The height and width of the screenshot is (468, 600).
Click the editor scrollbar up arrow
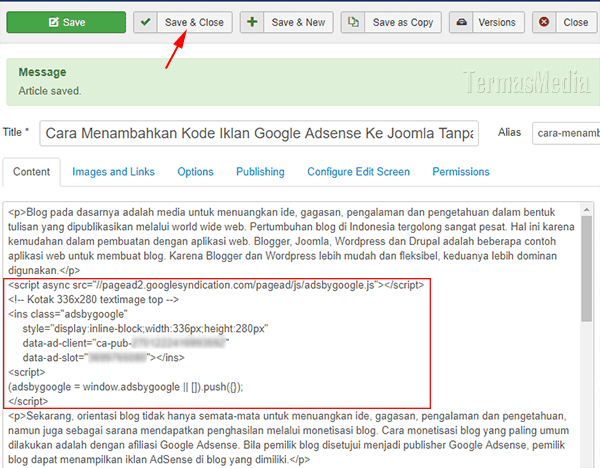(587, 209)
